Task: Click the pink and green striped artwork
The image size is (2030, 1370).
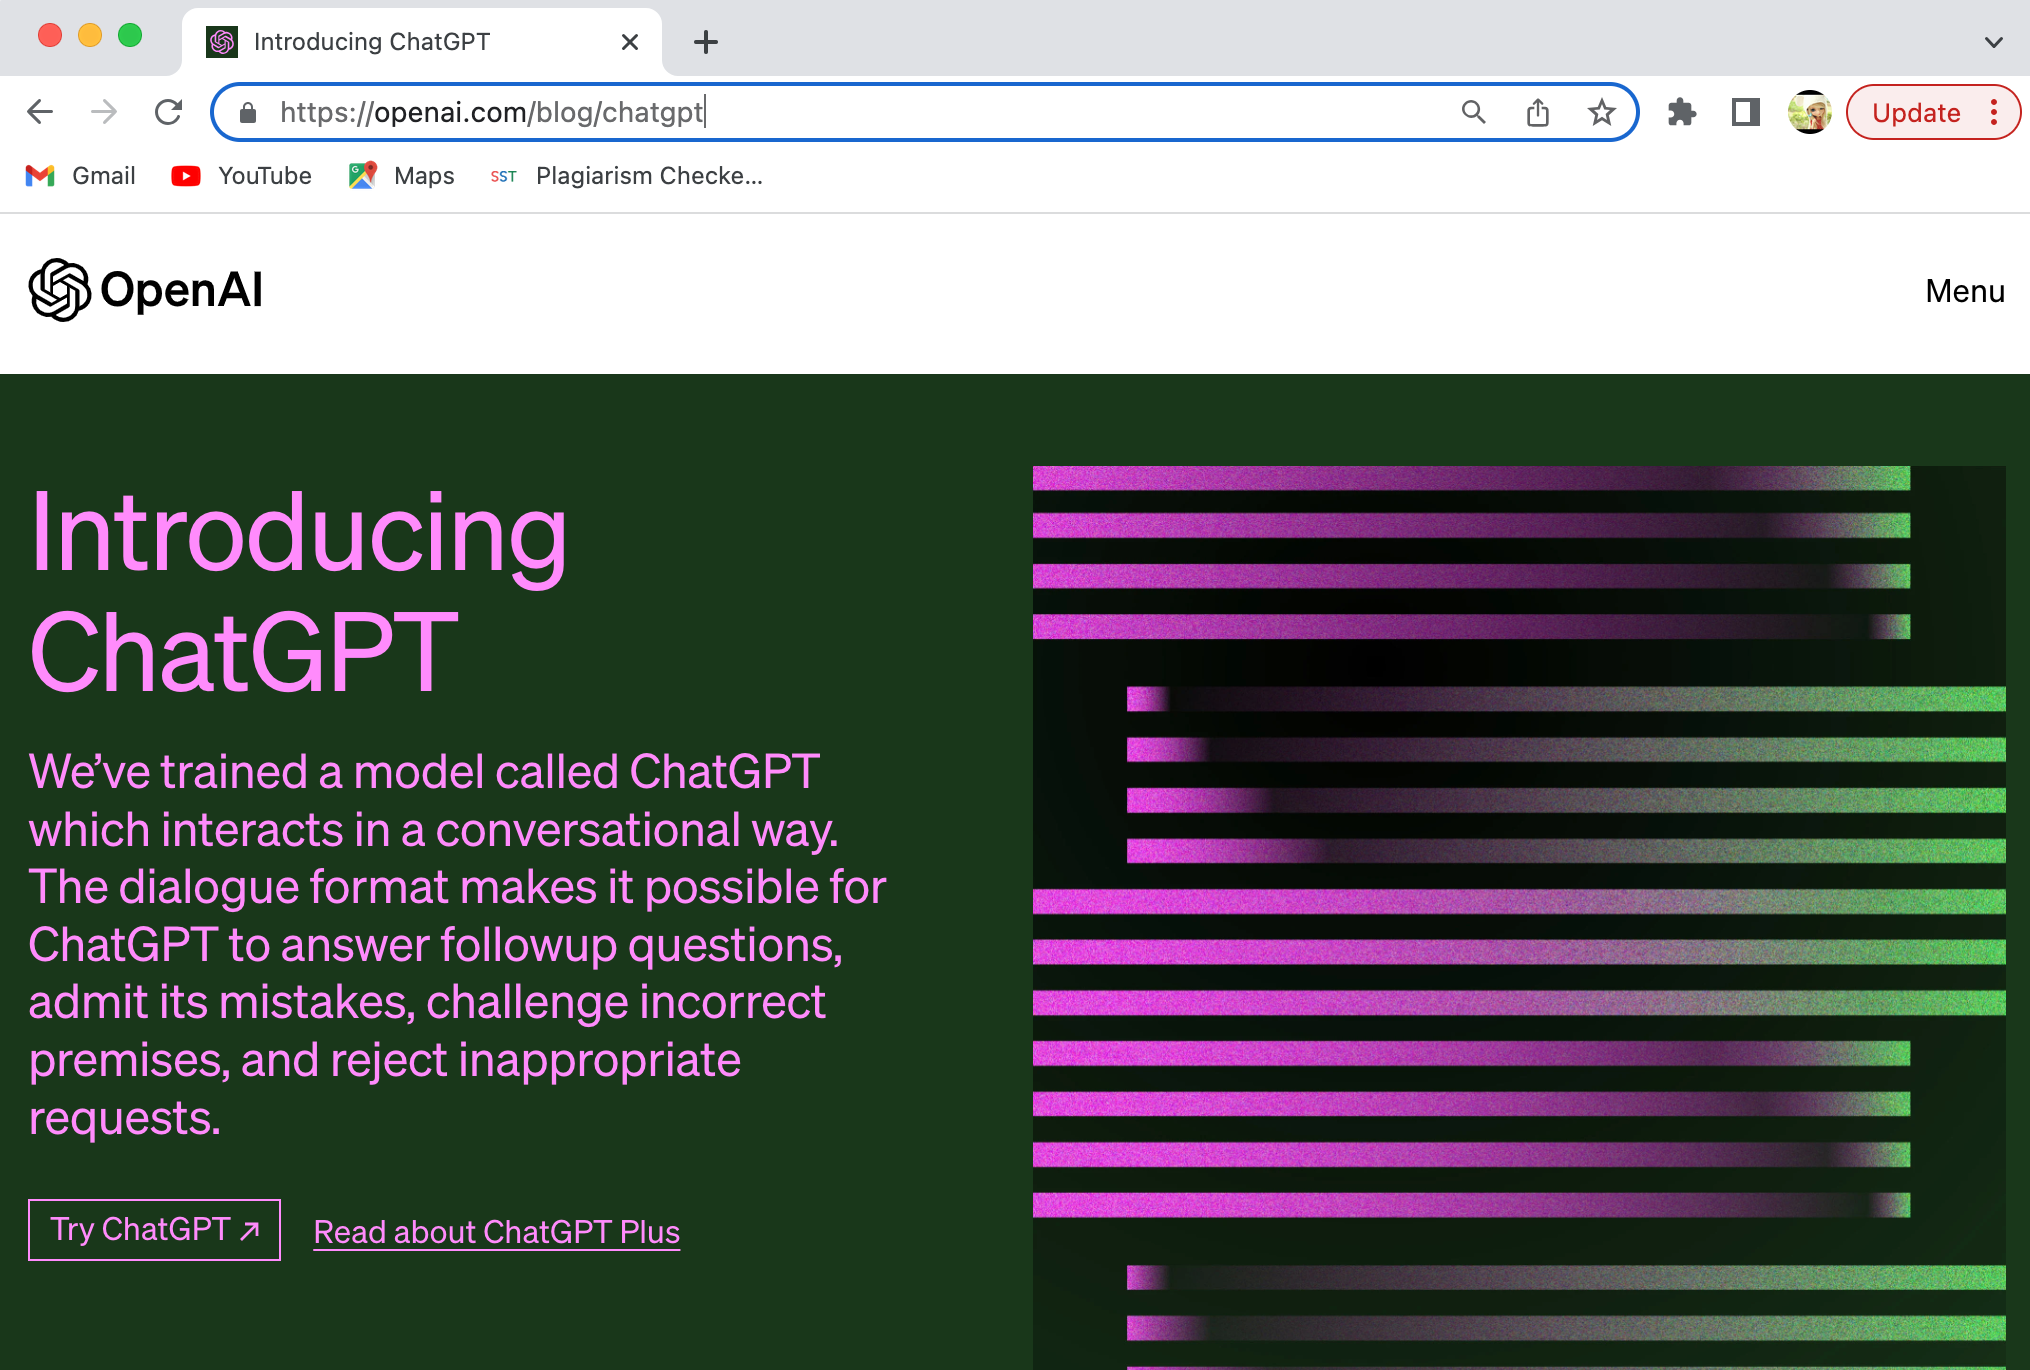Action: click(x=1519, y=917)
